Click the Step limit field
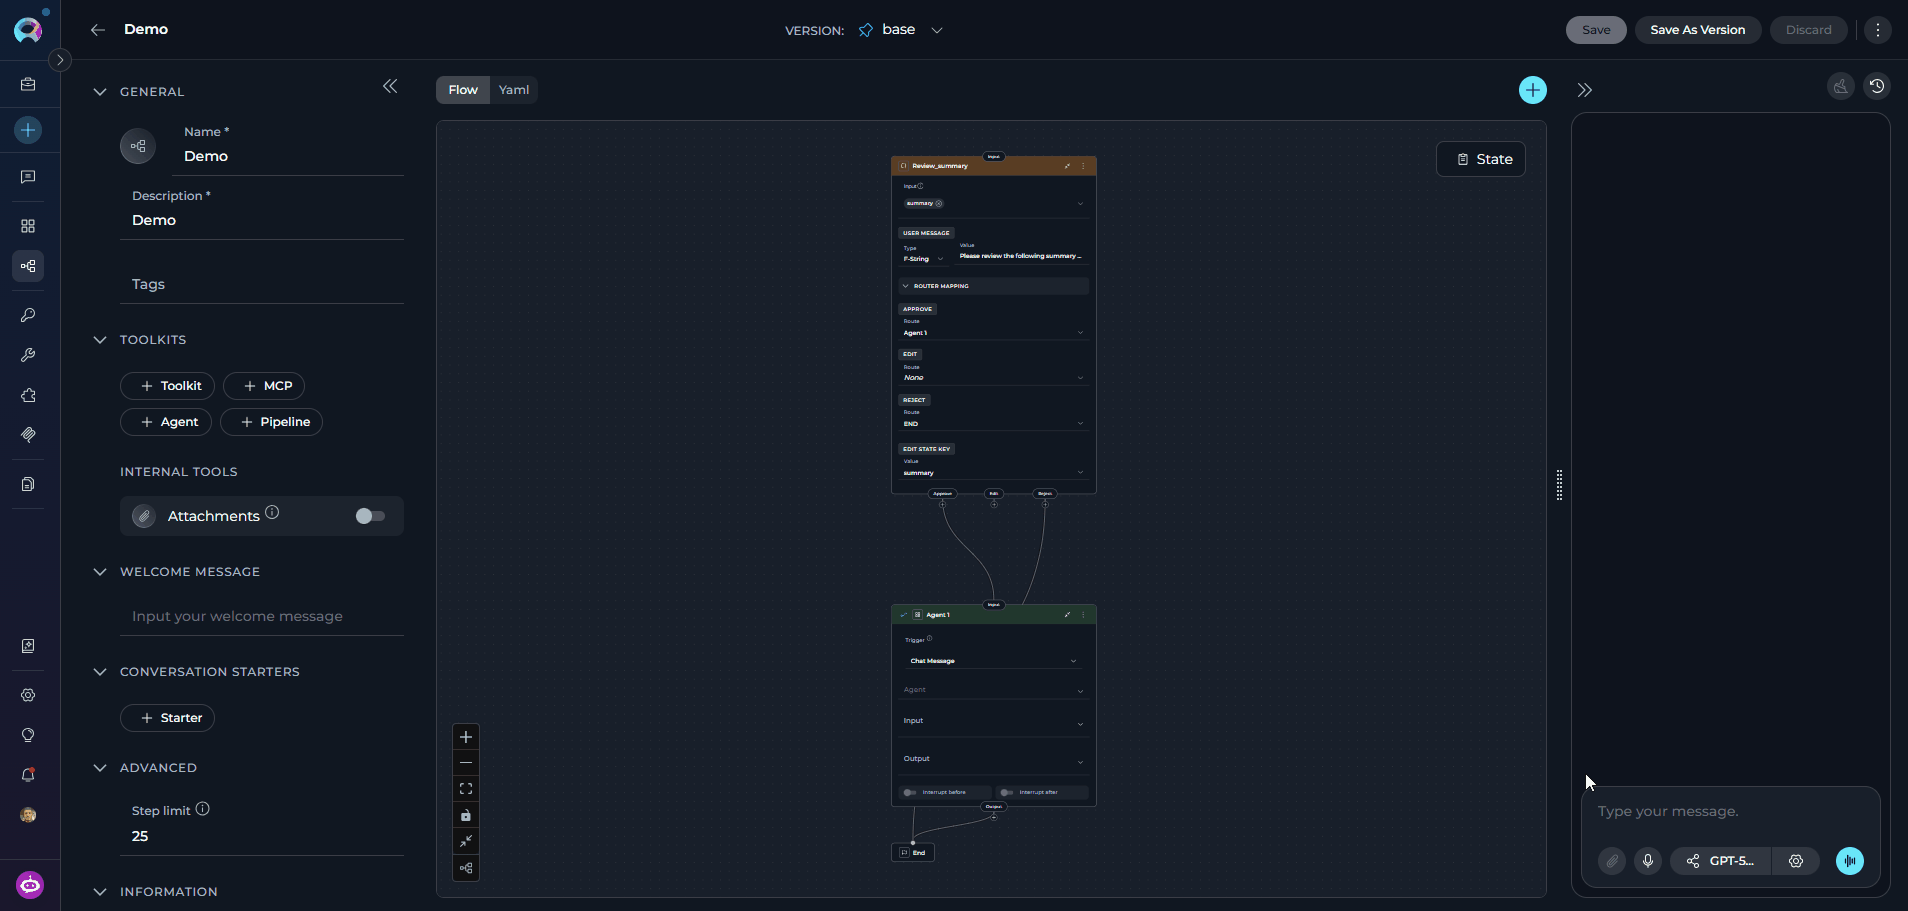1908x911 pixels. 262,836
